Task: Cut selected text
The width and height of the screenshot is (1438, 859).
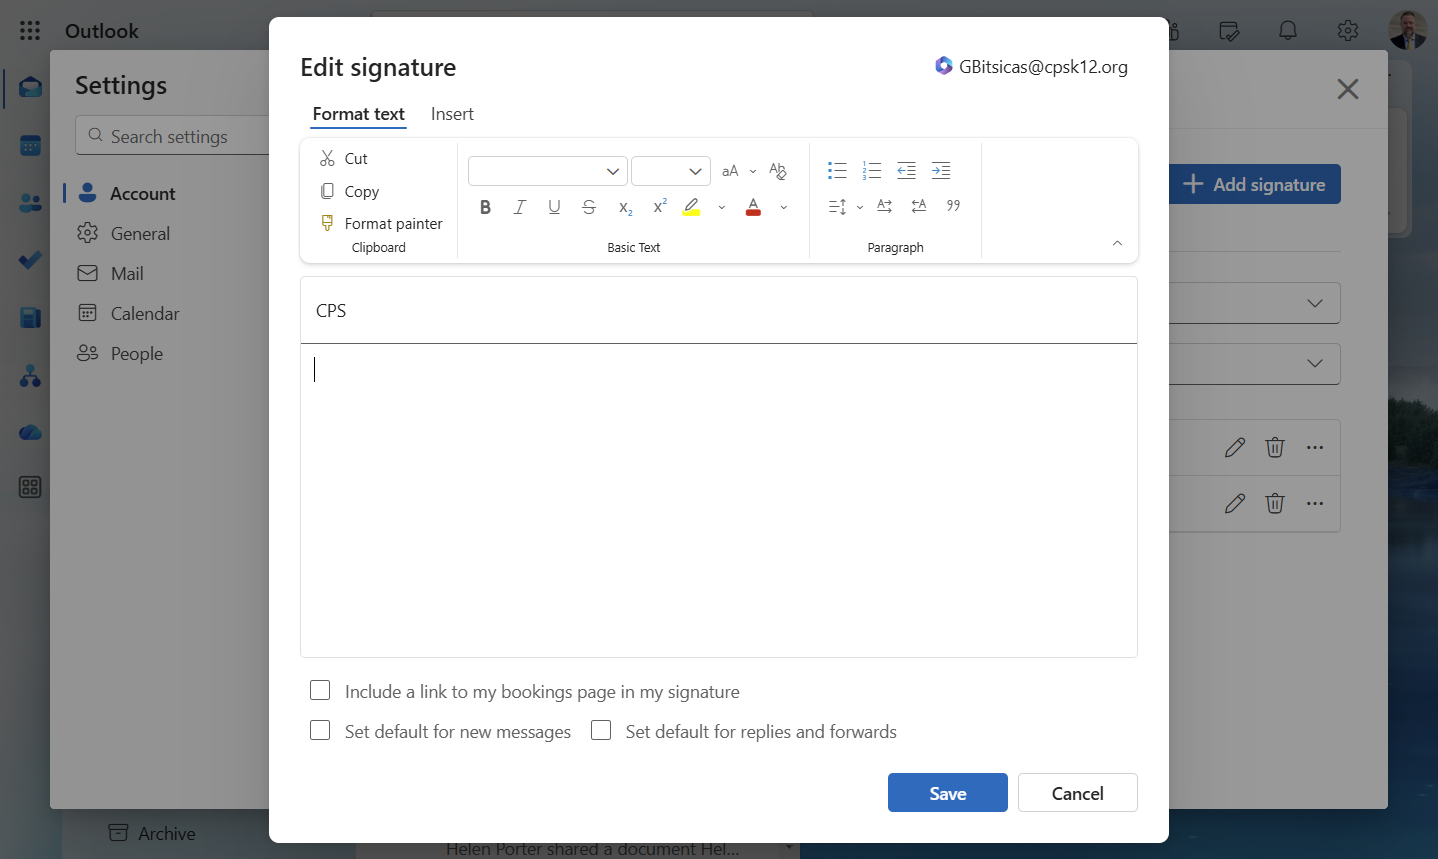Action: click(344, 159)
